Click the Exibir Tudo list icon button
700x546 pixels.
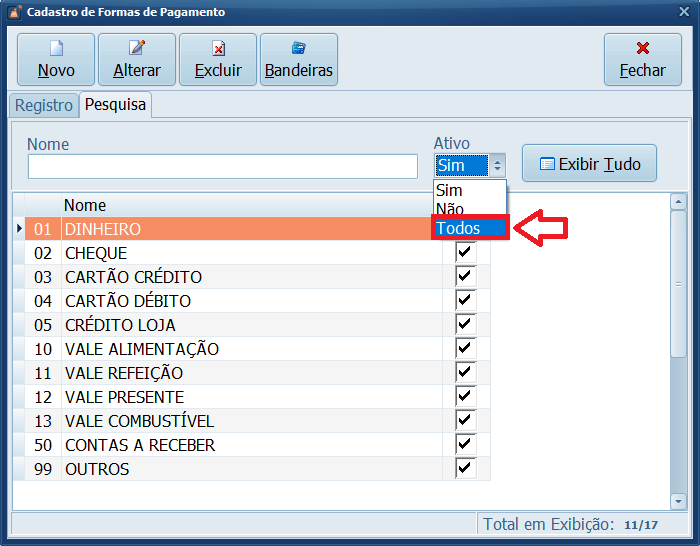coord(589,164)
